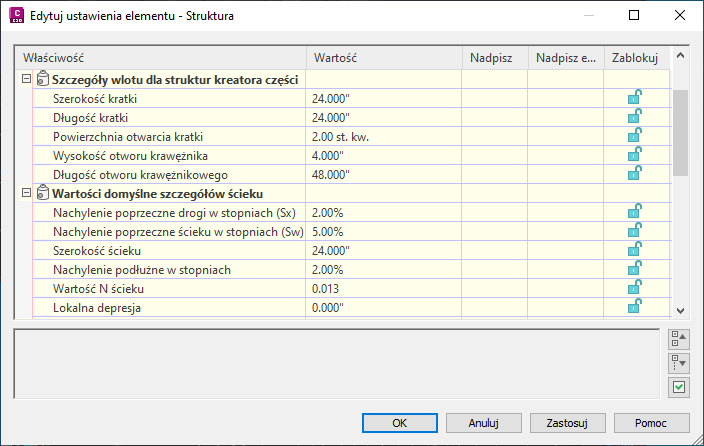
Task: Click the vertical scrollbar thumb
Action: click(681, 132)
